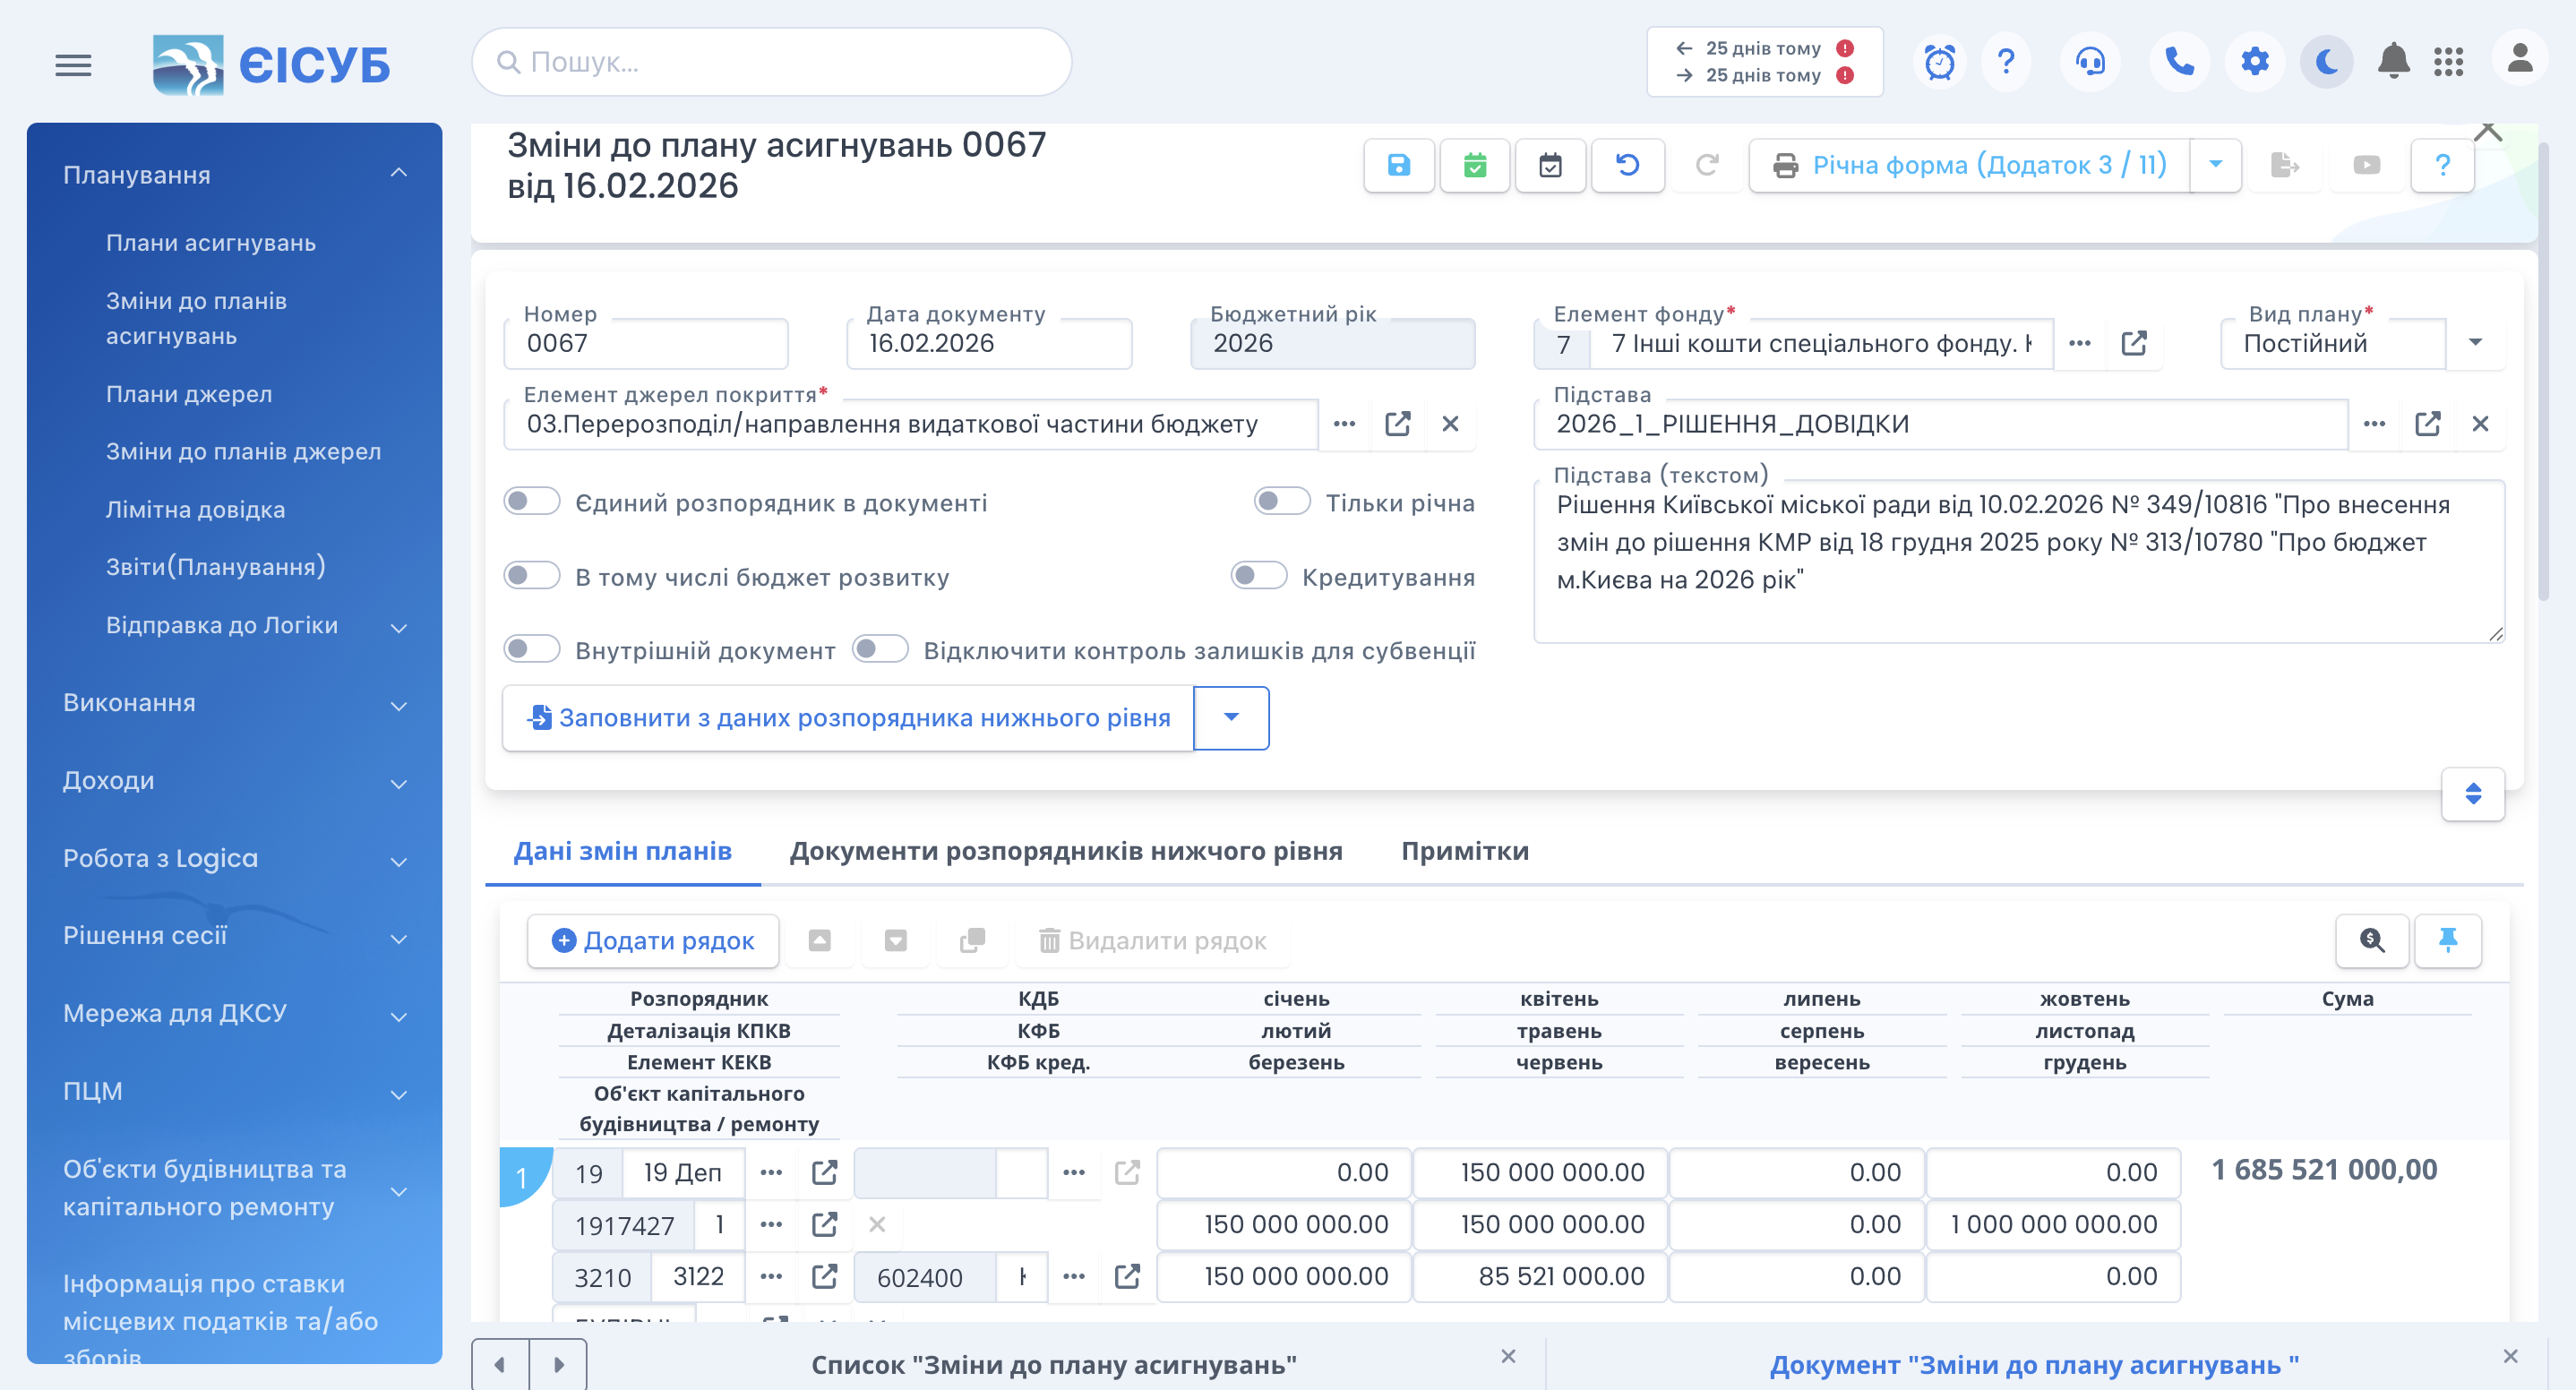Open search-in-table magnifier icon
Viewport: 2576px width, 1390px height.
pyautogui.click(x=2371, y=940)
